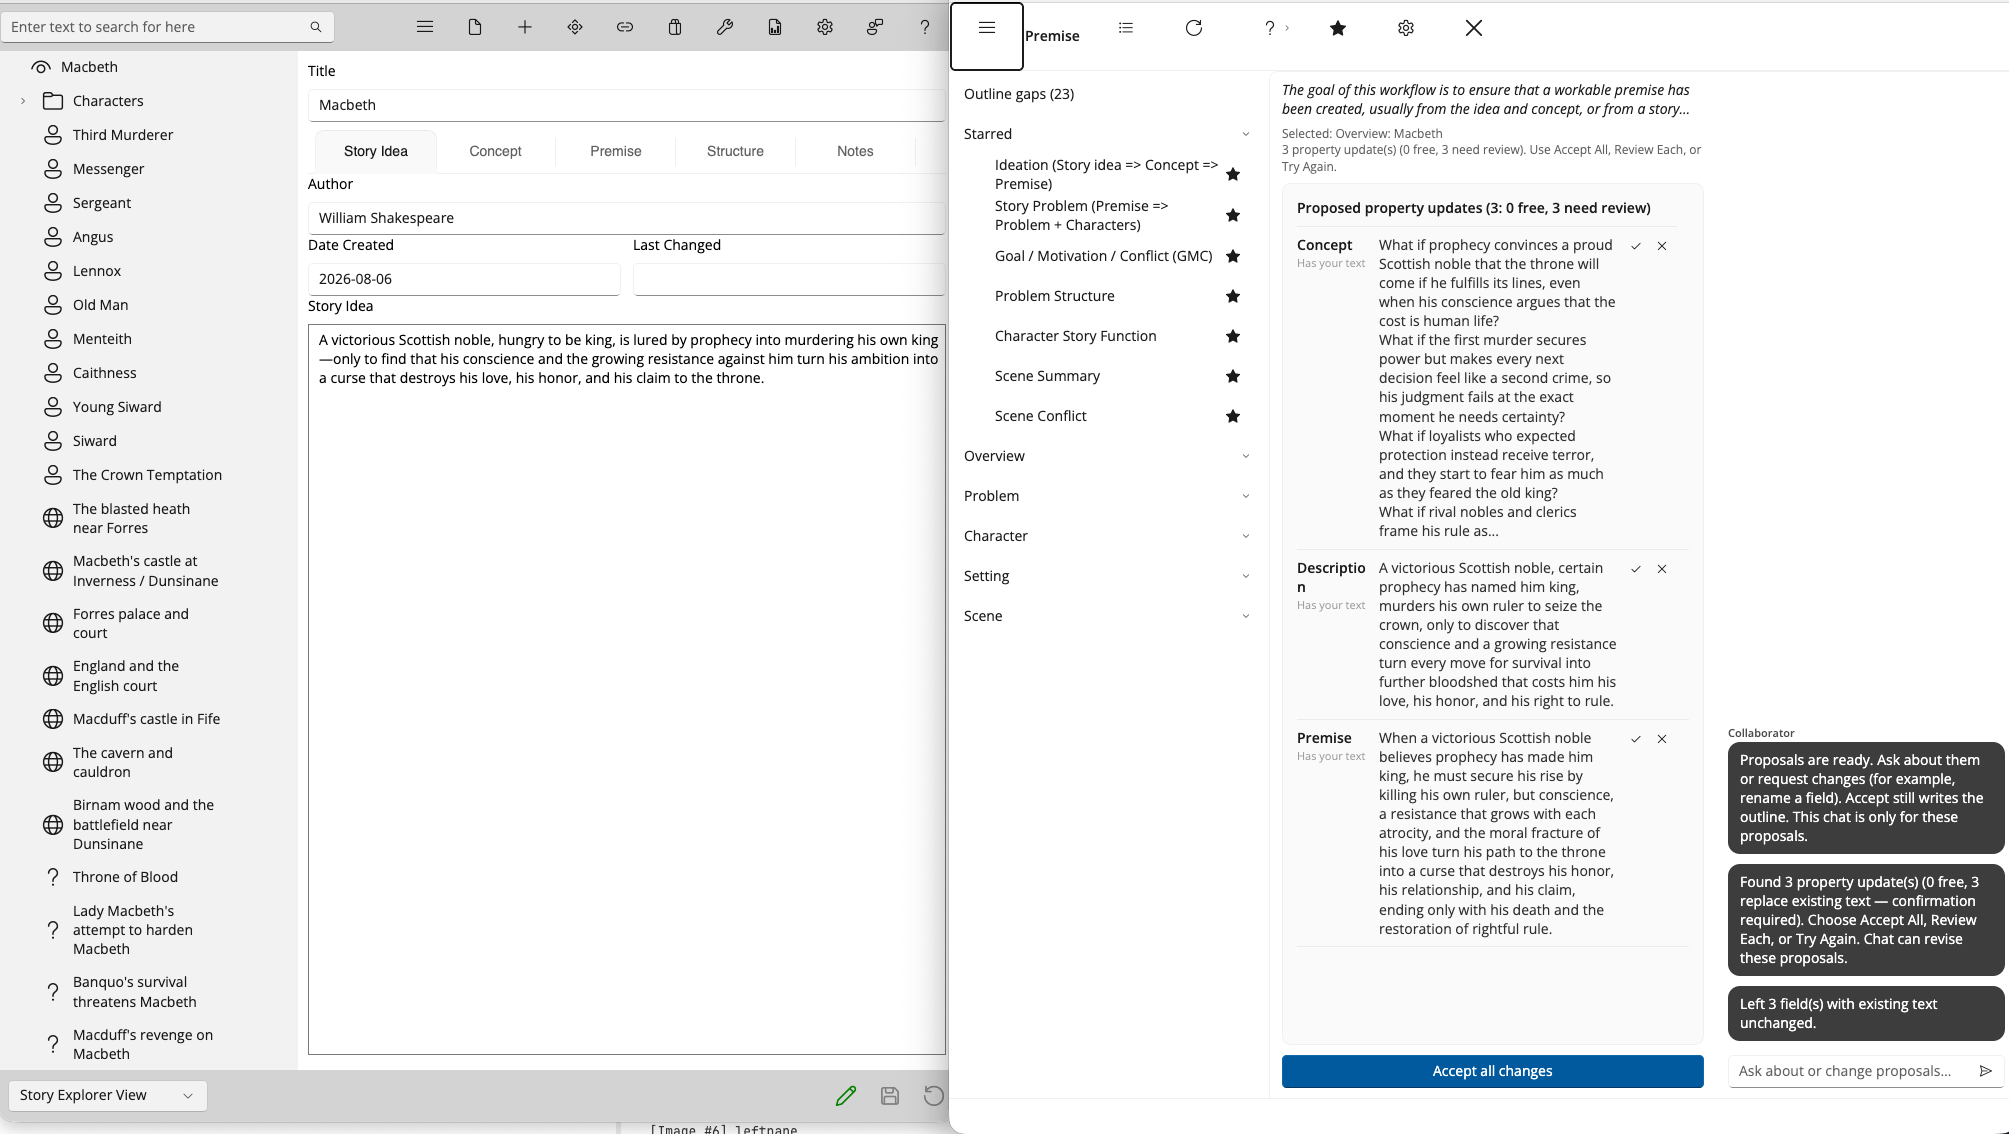Open the gear preferences icon in main toolbar
This screenshot has height=1134, width=2009.
825,27
